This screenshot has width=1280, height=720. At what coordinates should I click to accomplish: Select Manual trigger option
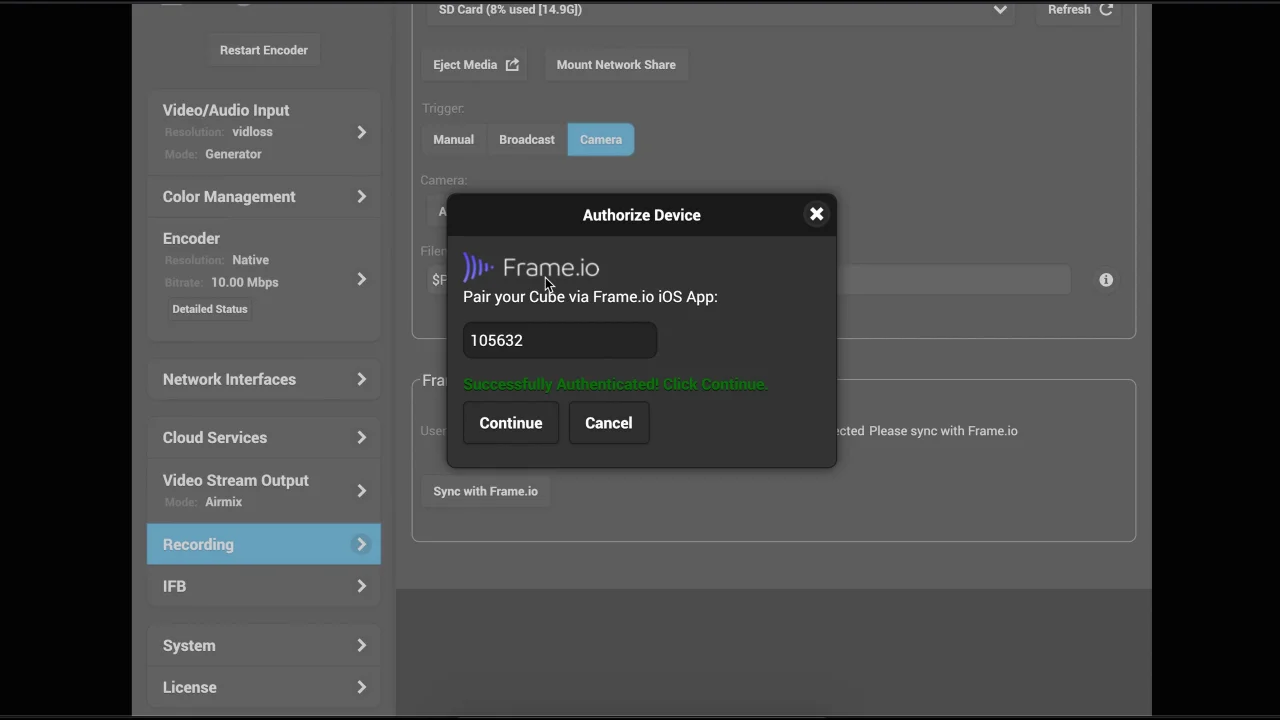(454, 140)
